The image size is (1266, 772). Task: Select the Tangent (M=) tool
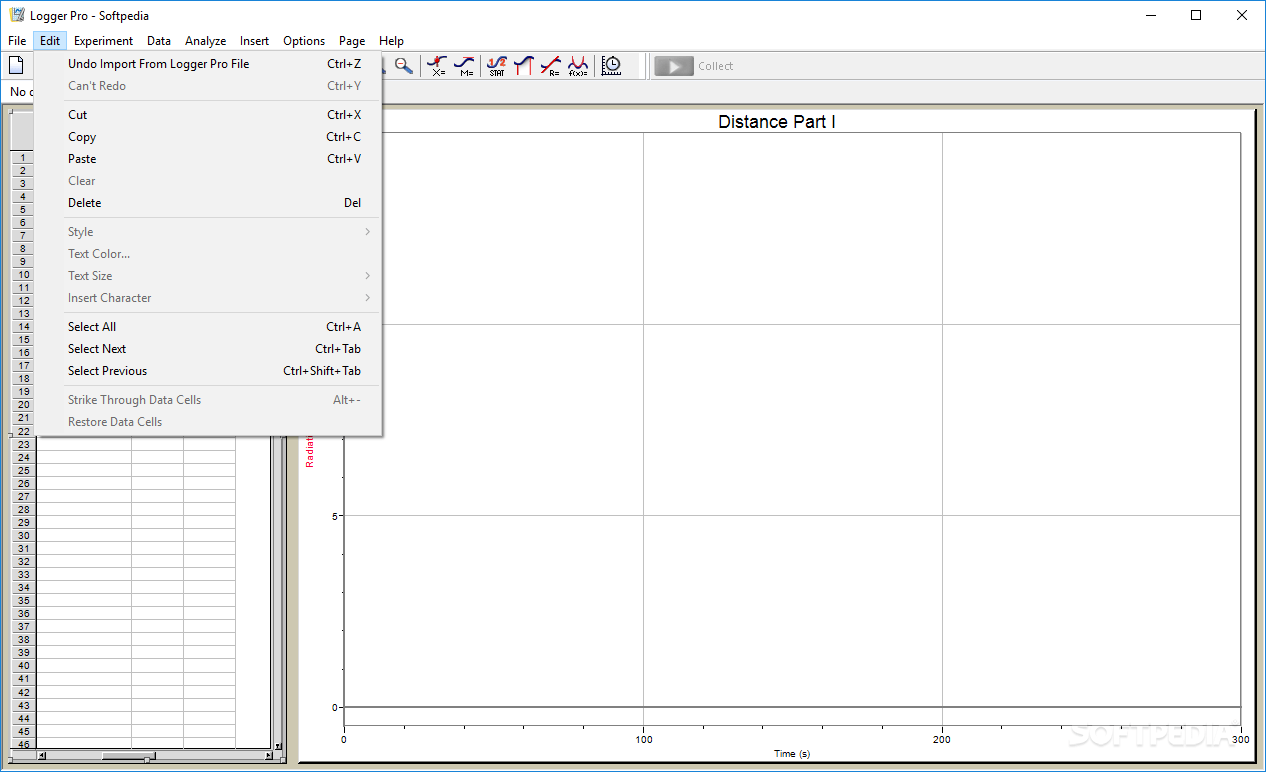(464, 66)
